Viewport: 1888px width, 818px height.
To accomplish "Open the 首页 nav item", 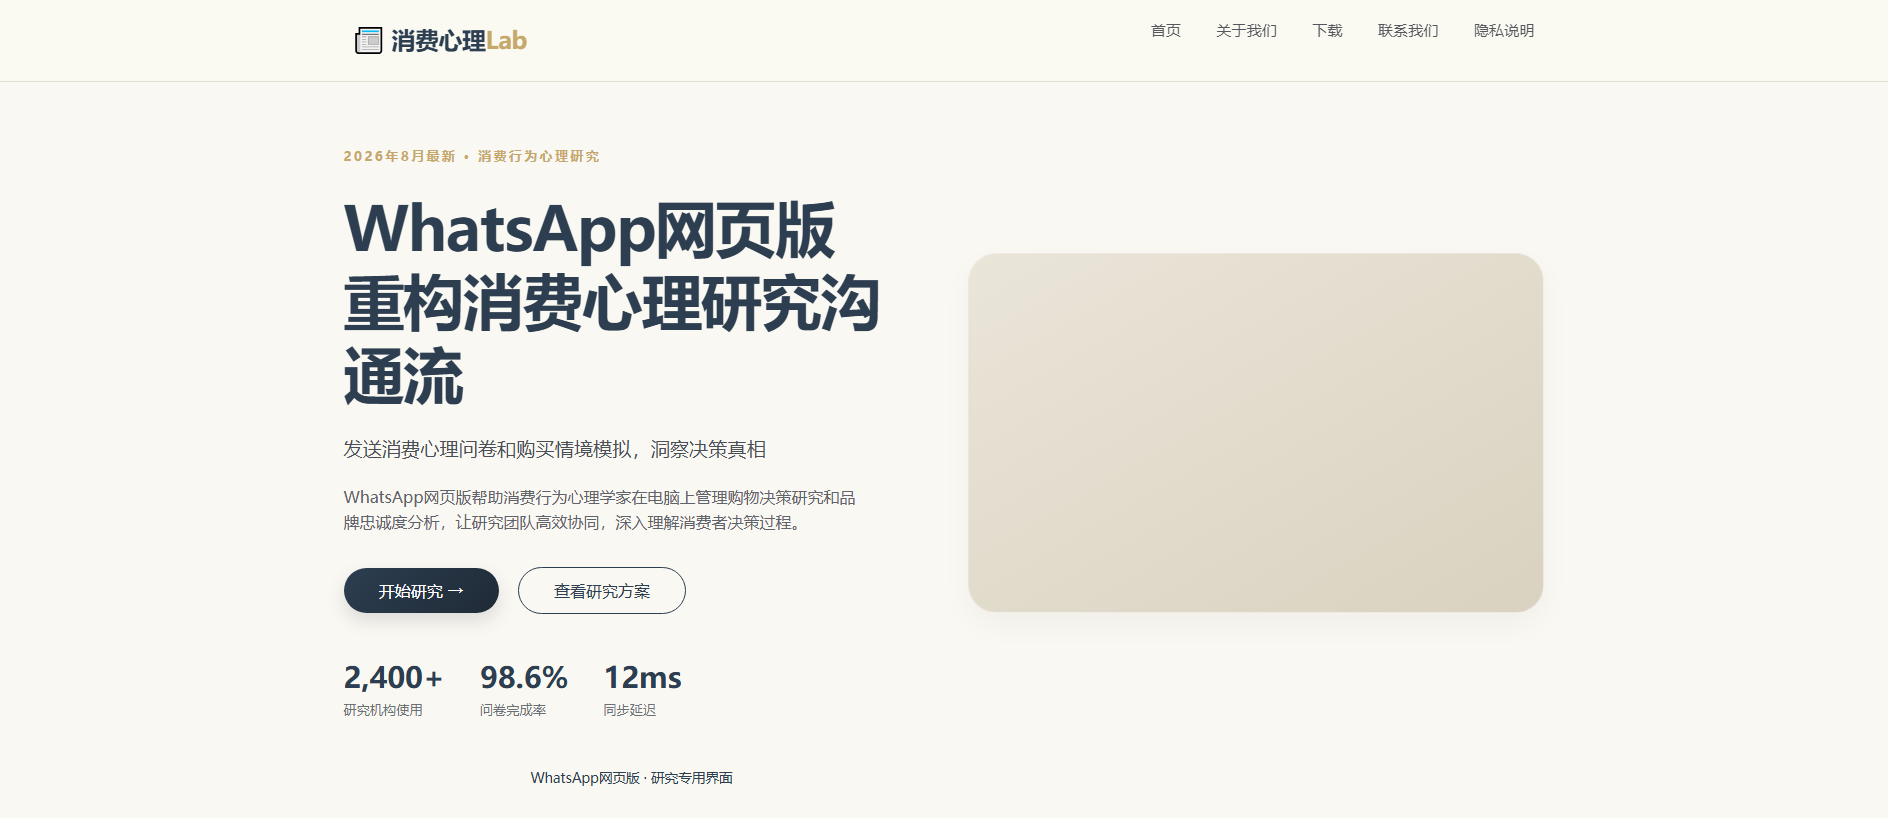I will (x=1165, y=31).
